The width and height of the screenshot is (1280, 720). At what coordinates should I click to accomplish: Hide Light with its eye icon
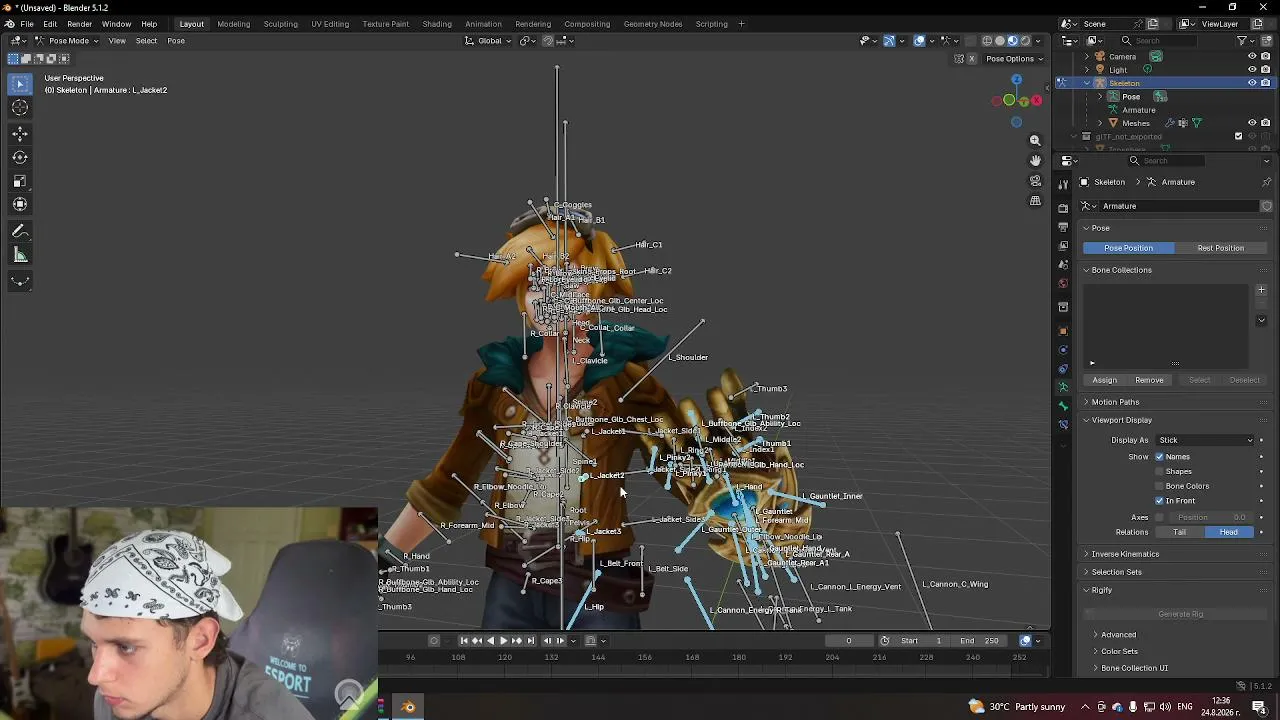point(1252,70)
